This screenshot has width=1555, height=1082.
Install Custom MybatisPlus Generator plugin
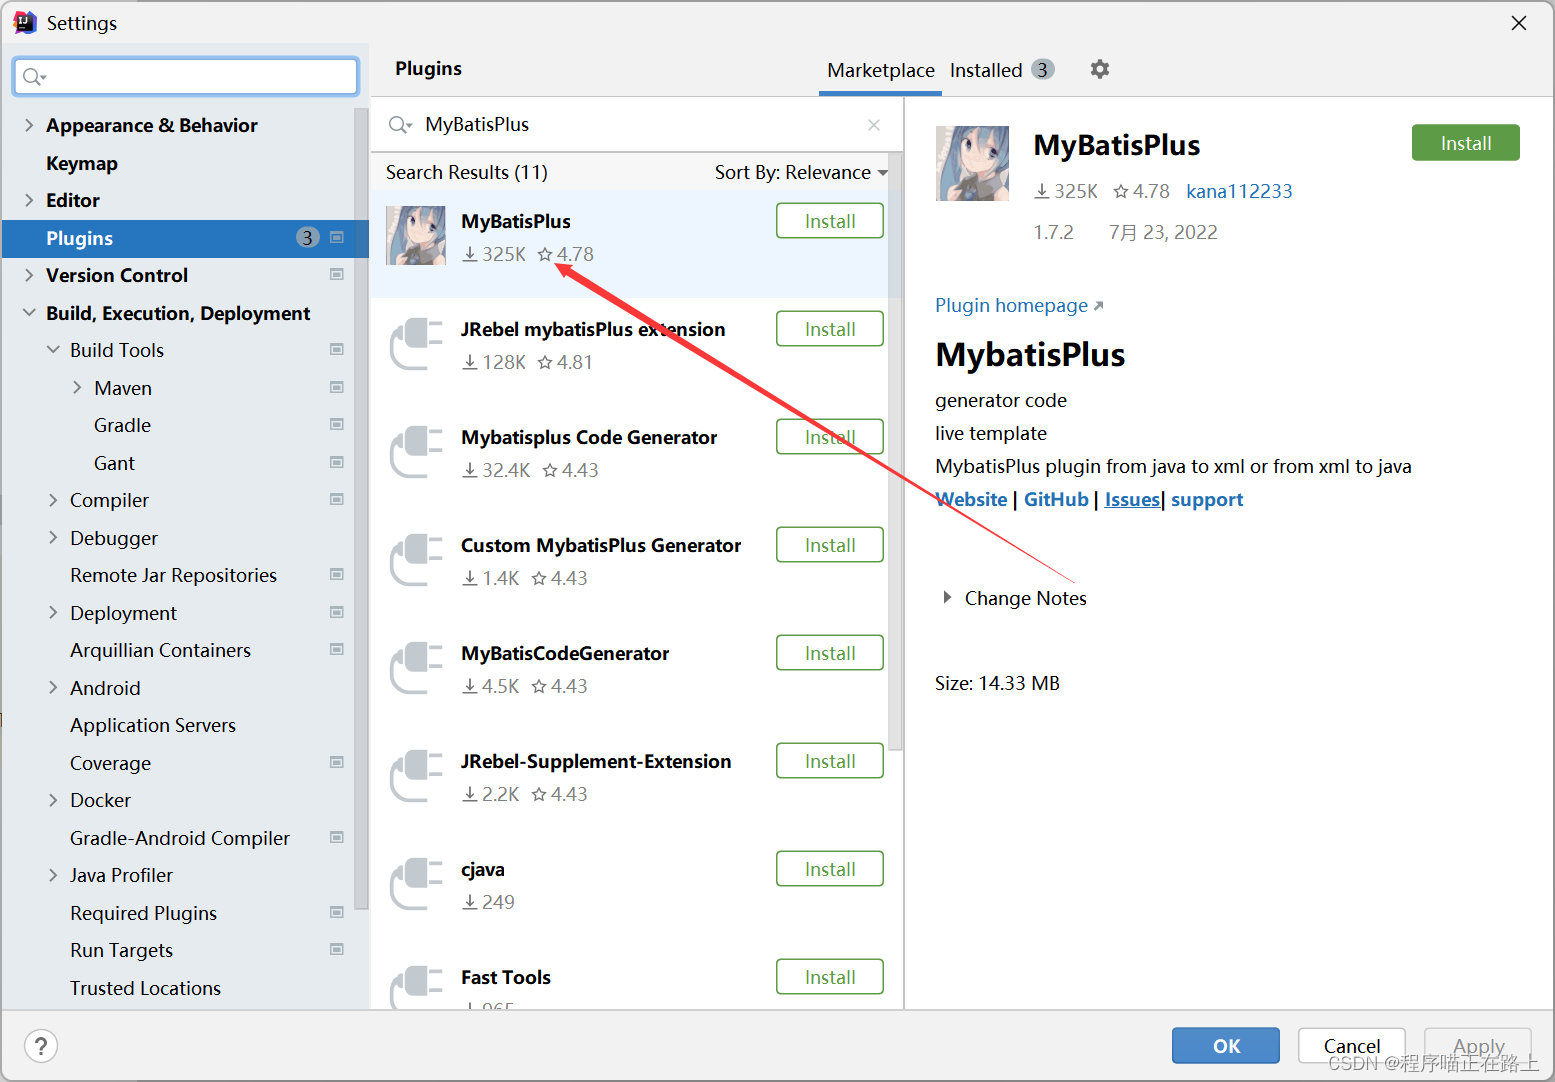click(829, 545)
